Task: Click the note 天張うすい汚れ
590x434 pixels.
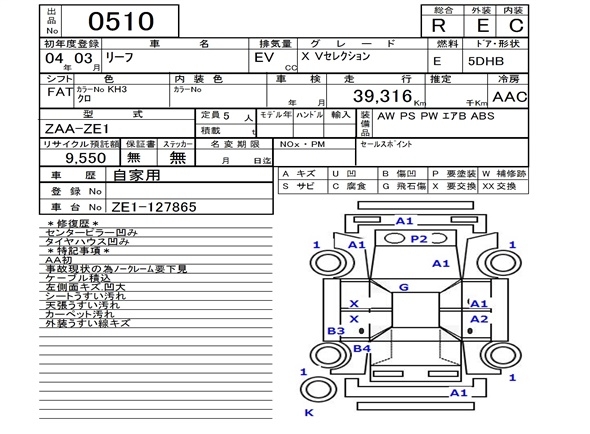Action: [x=82, y=305]
